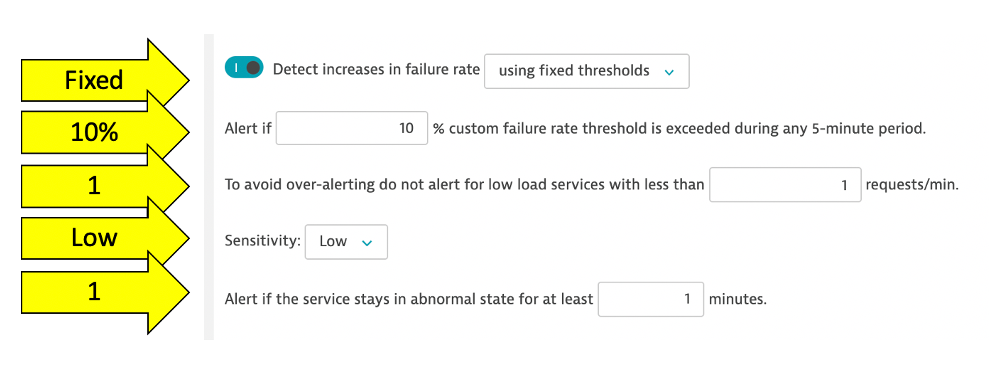
Task: Toggle the failure rate detection switch
Action: pyautogui.click(x=243, y=68)
